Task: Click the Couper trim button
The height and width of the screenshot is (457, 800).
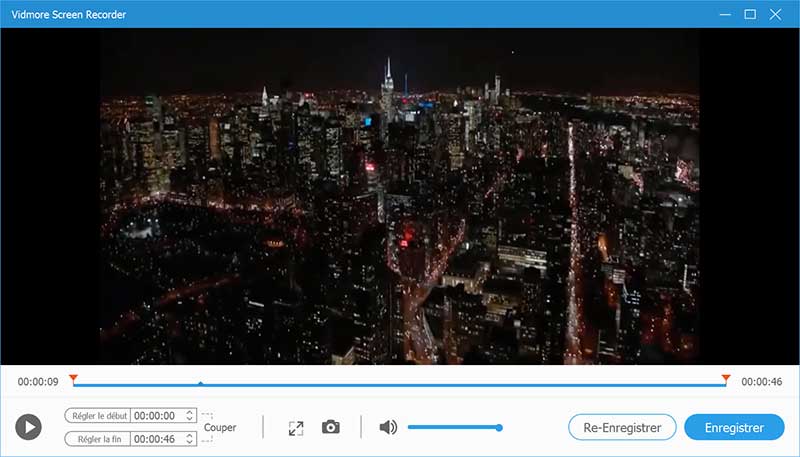Action: tap(220, 427)
